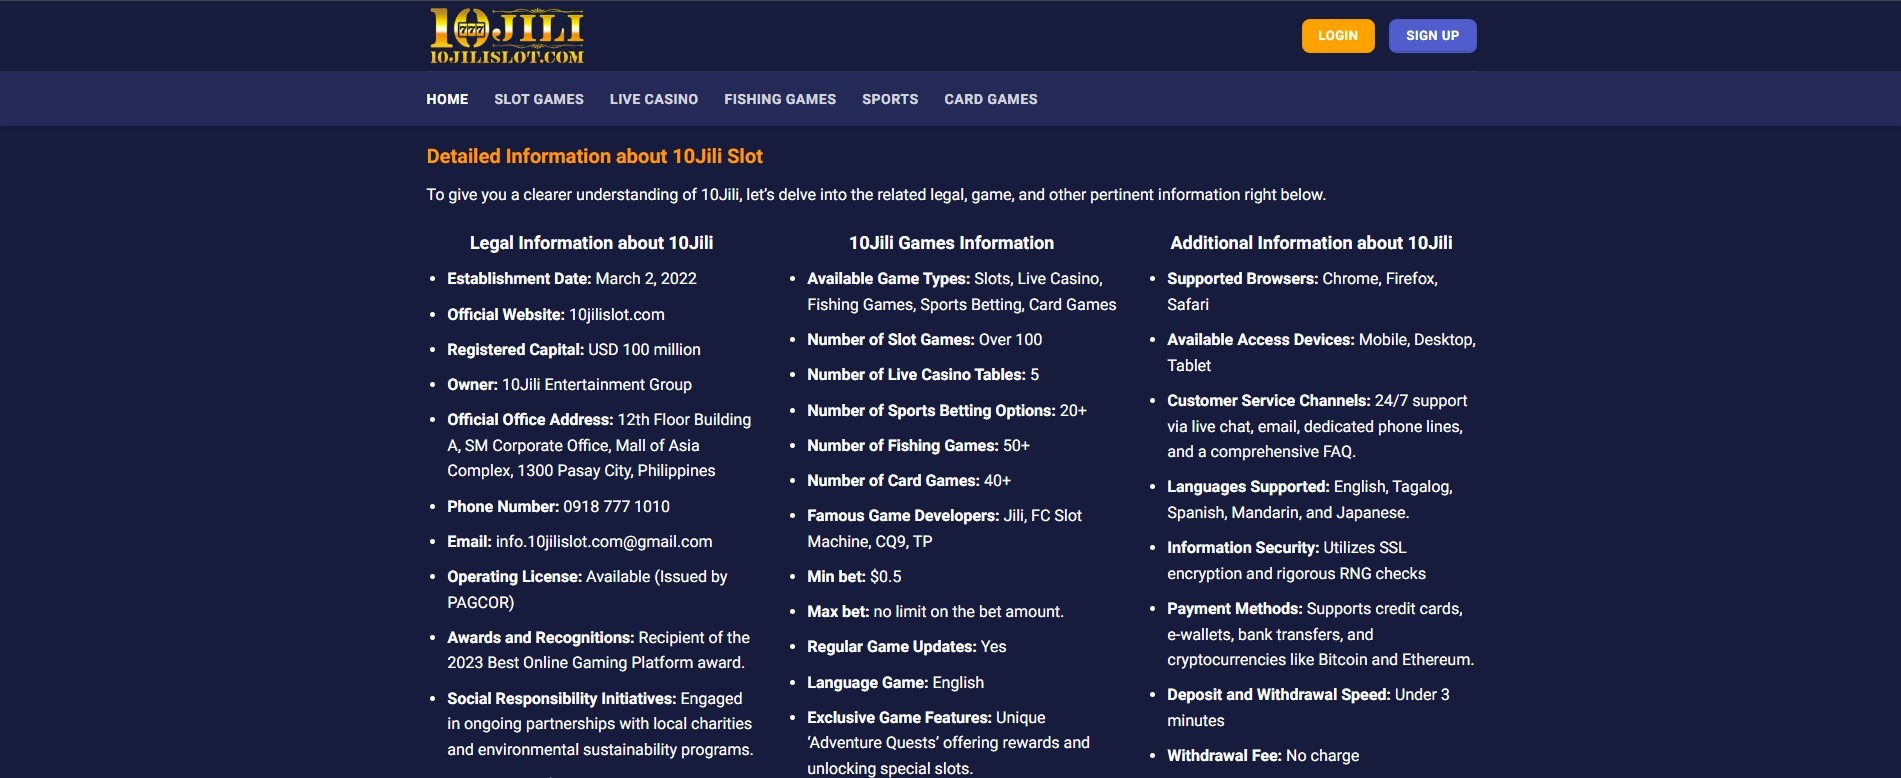This screenshot has width=1901, height=778.
Task: Click the 'Languages Supported' entry
Action: [x=1310, y=499]
